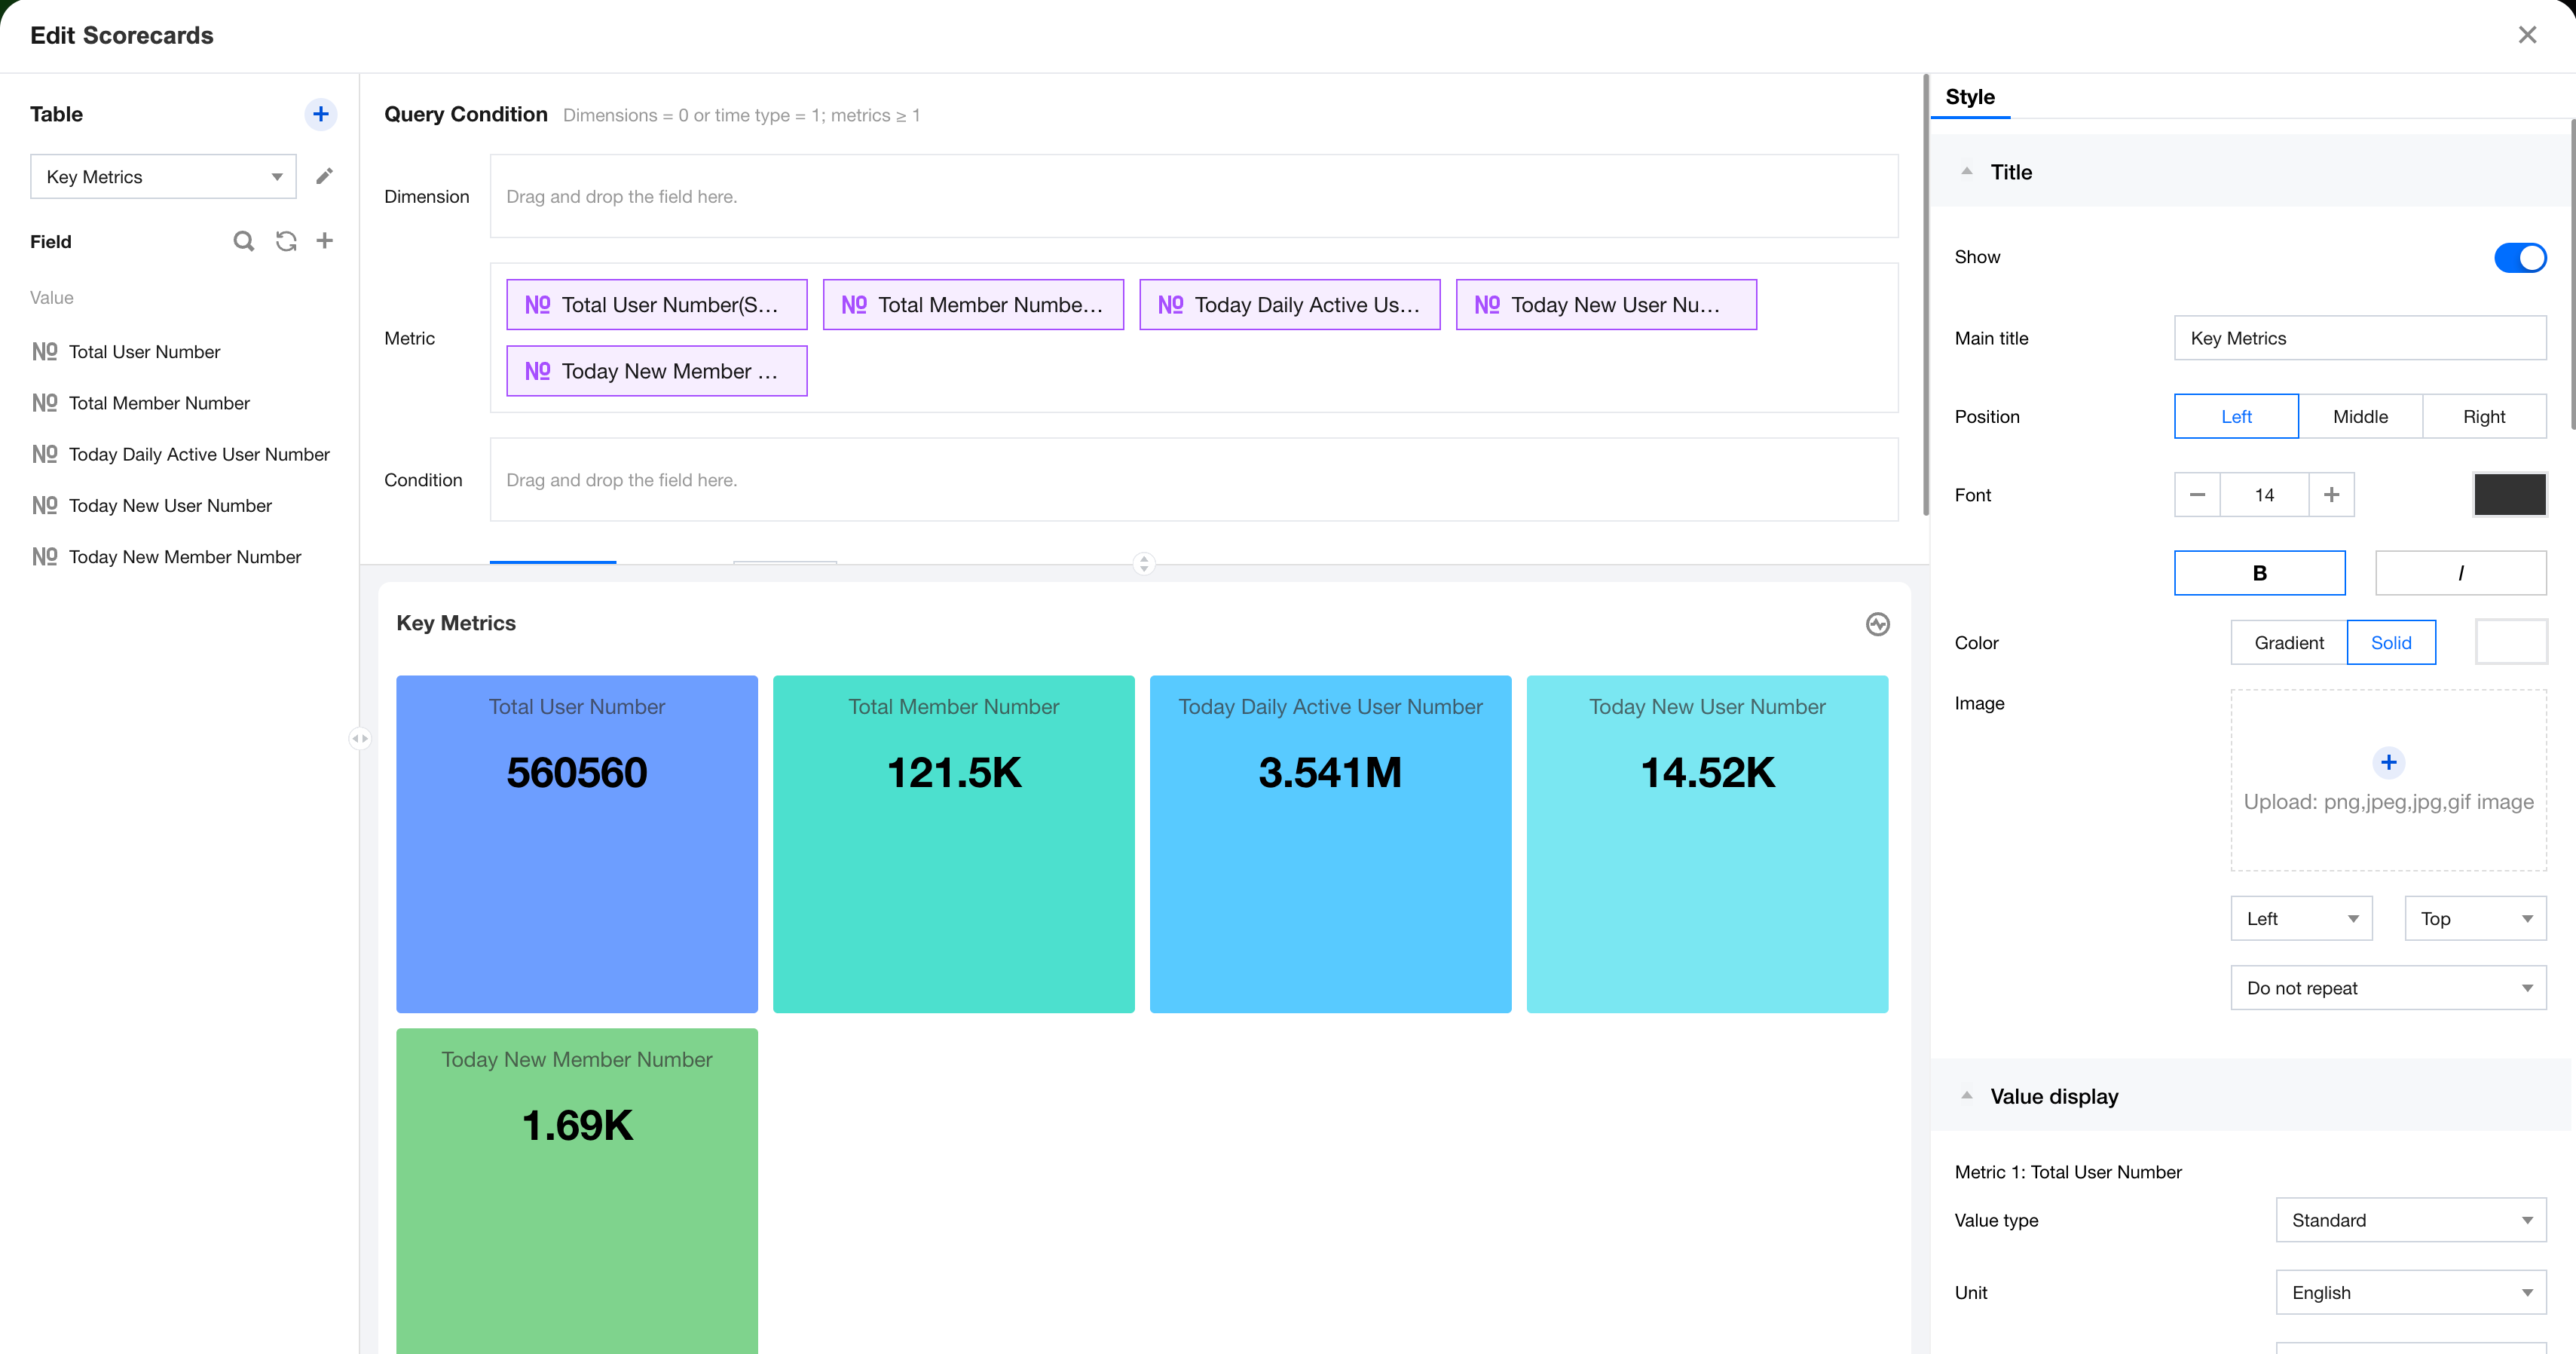The image size is (2576, 1354).
Task: Open the Do not repeat dropdown
Action: pos(2387,988)
